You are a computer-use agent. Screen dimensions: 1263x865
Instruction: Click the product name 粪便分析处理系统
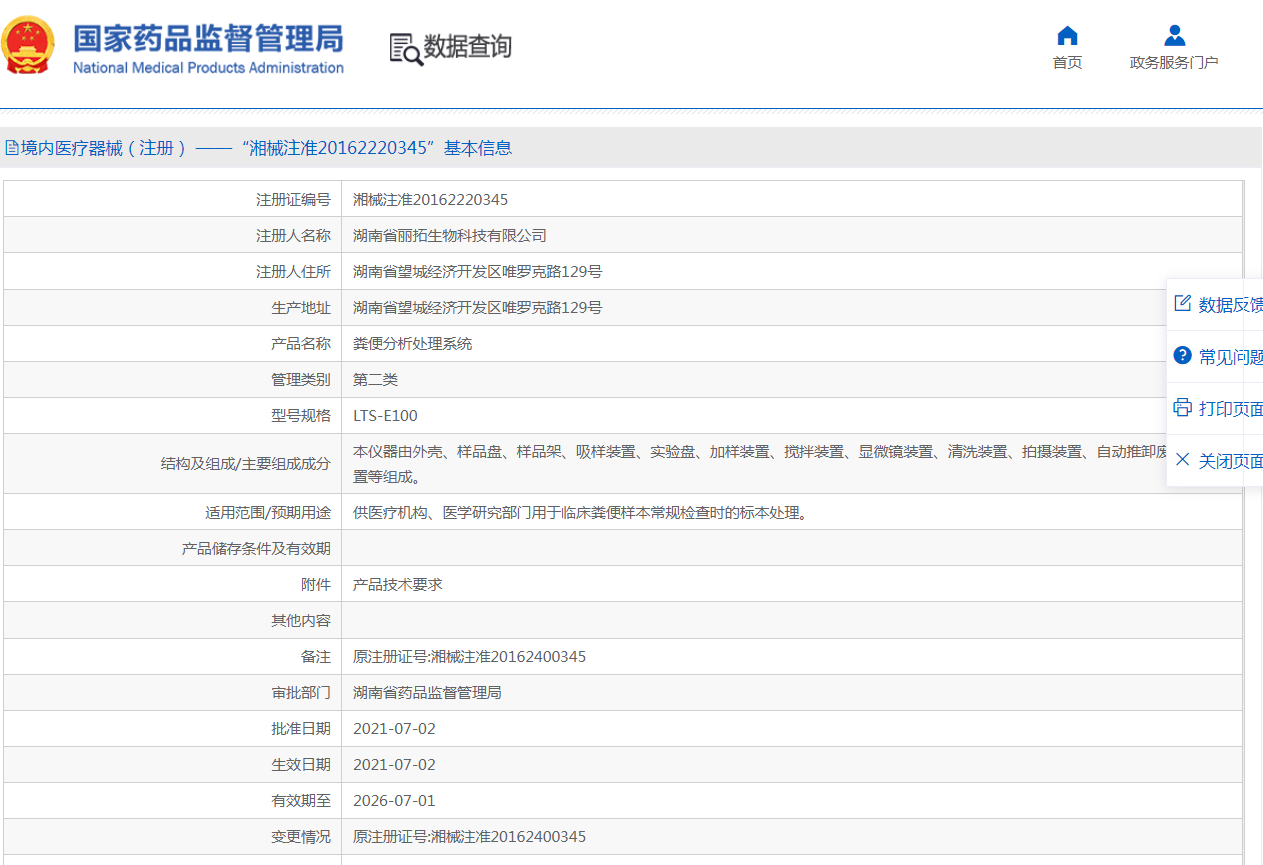click(x=412, y=344)
